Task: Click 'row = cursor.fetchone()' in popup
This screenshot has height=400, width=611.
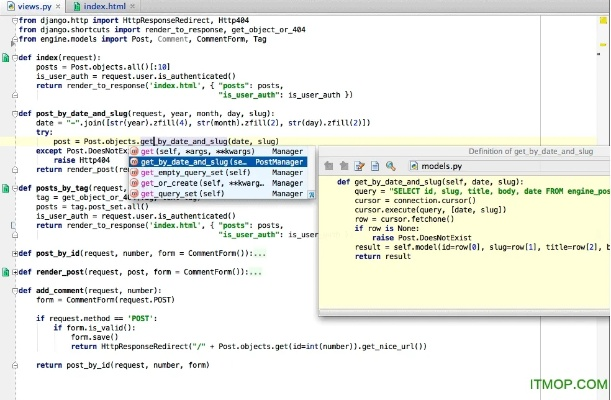Action: [404, 219]
